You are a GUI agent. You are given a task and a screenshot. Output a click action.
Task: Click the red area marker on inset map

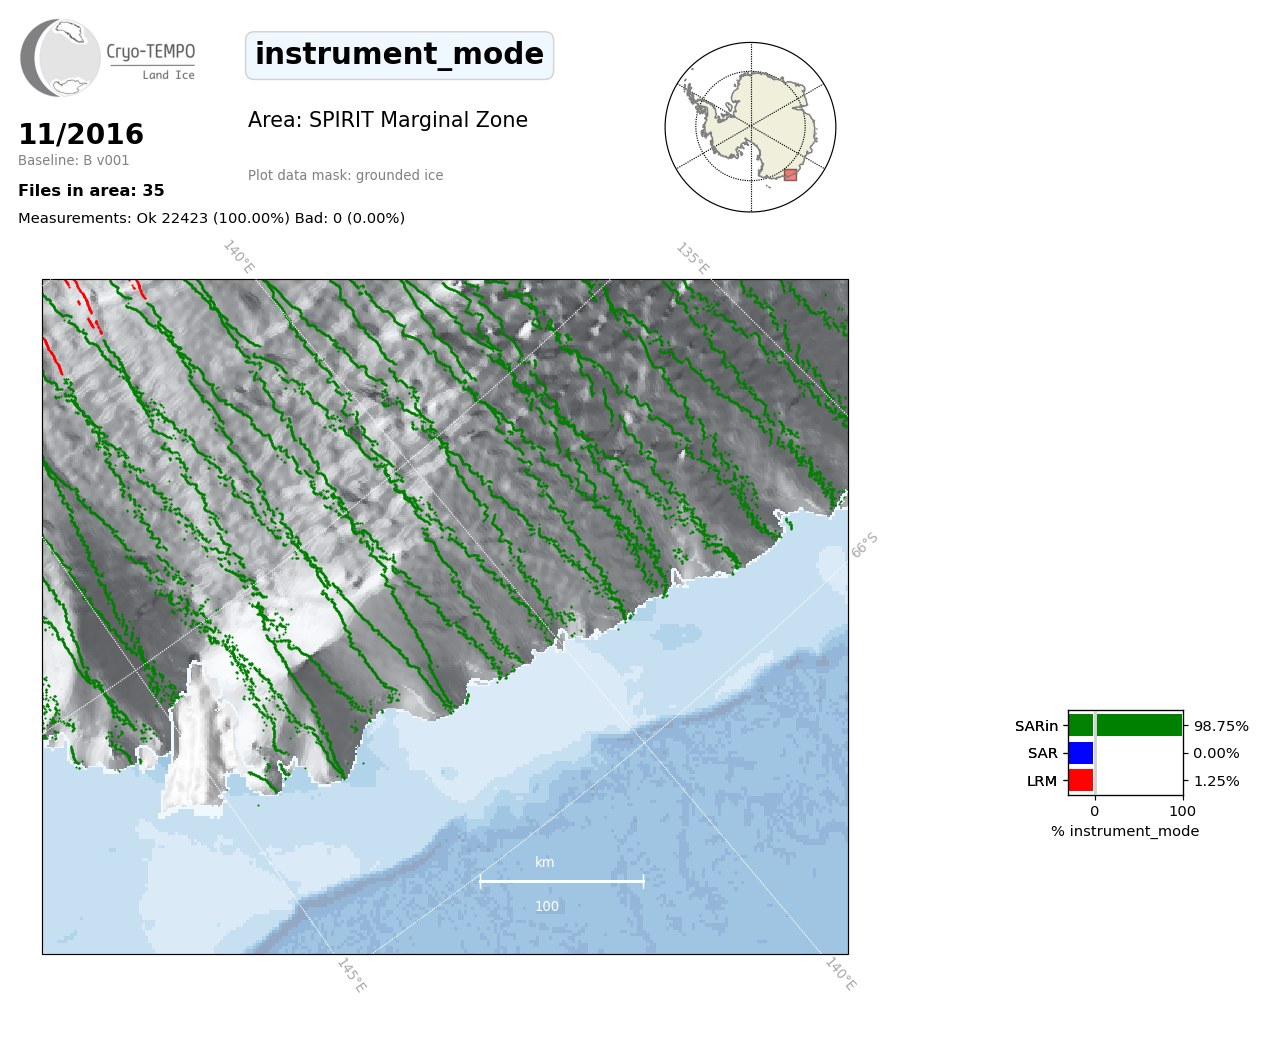[x=790, y=175]
